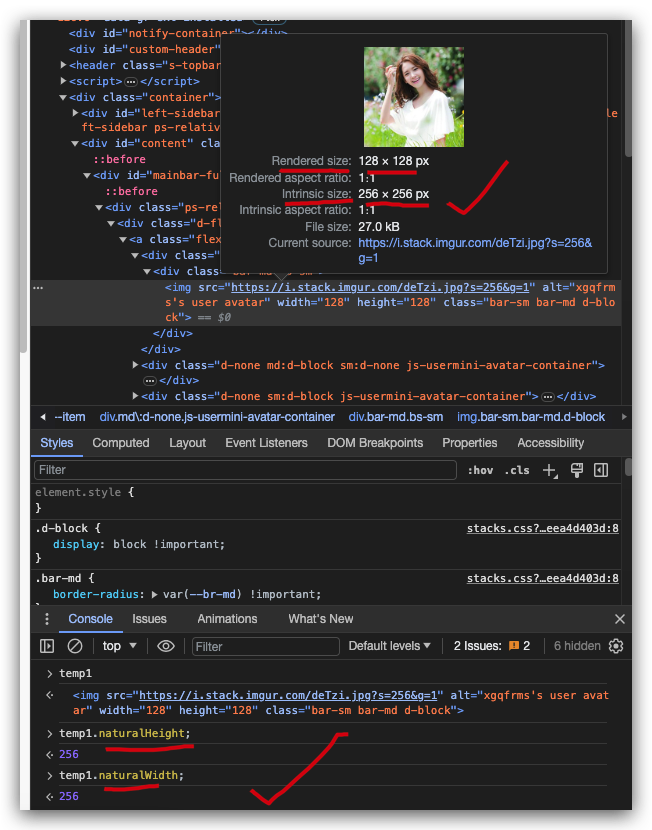Collapse the div id content node
Screen dimensions: 652x830
(75, 143)
